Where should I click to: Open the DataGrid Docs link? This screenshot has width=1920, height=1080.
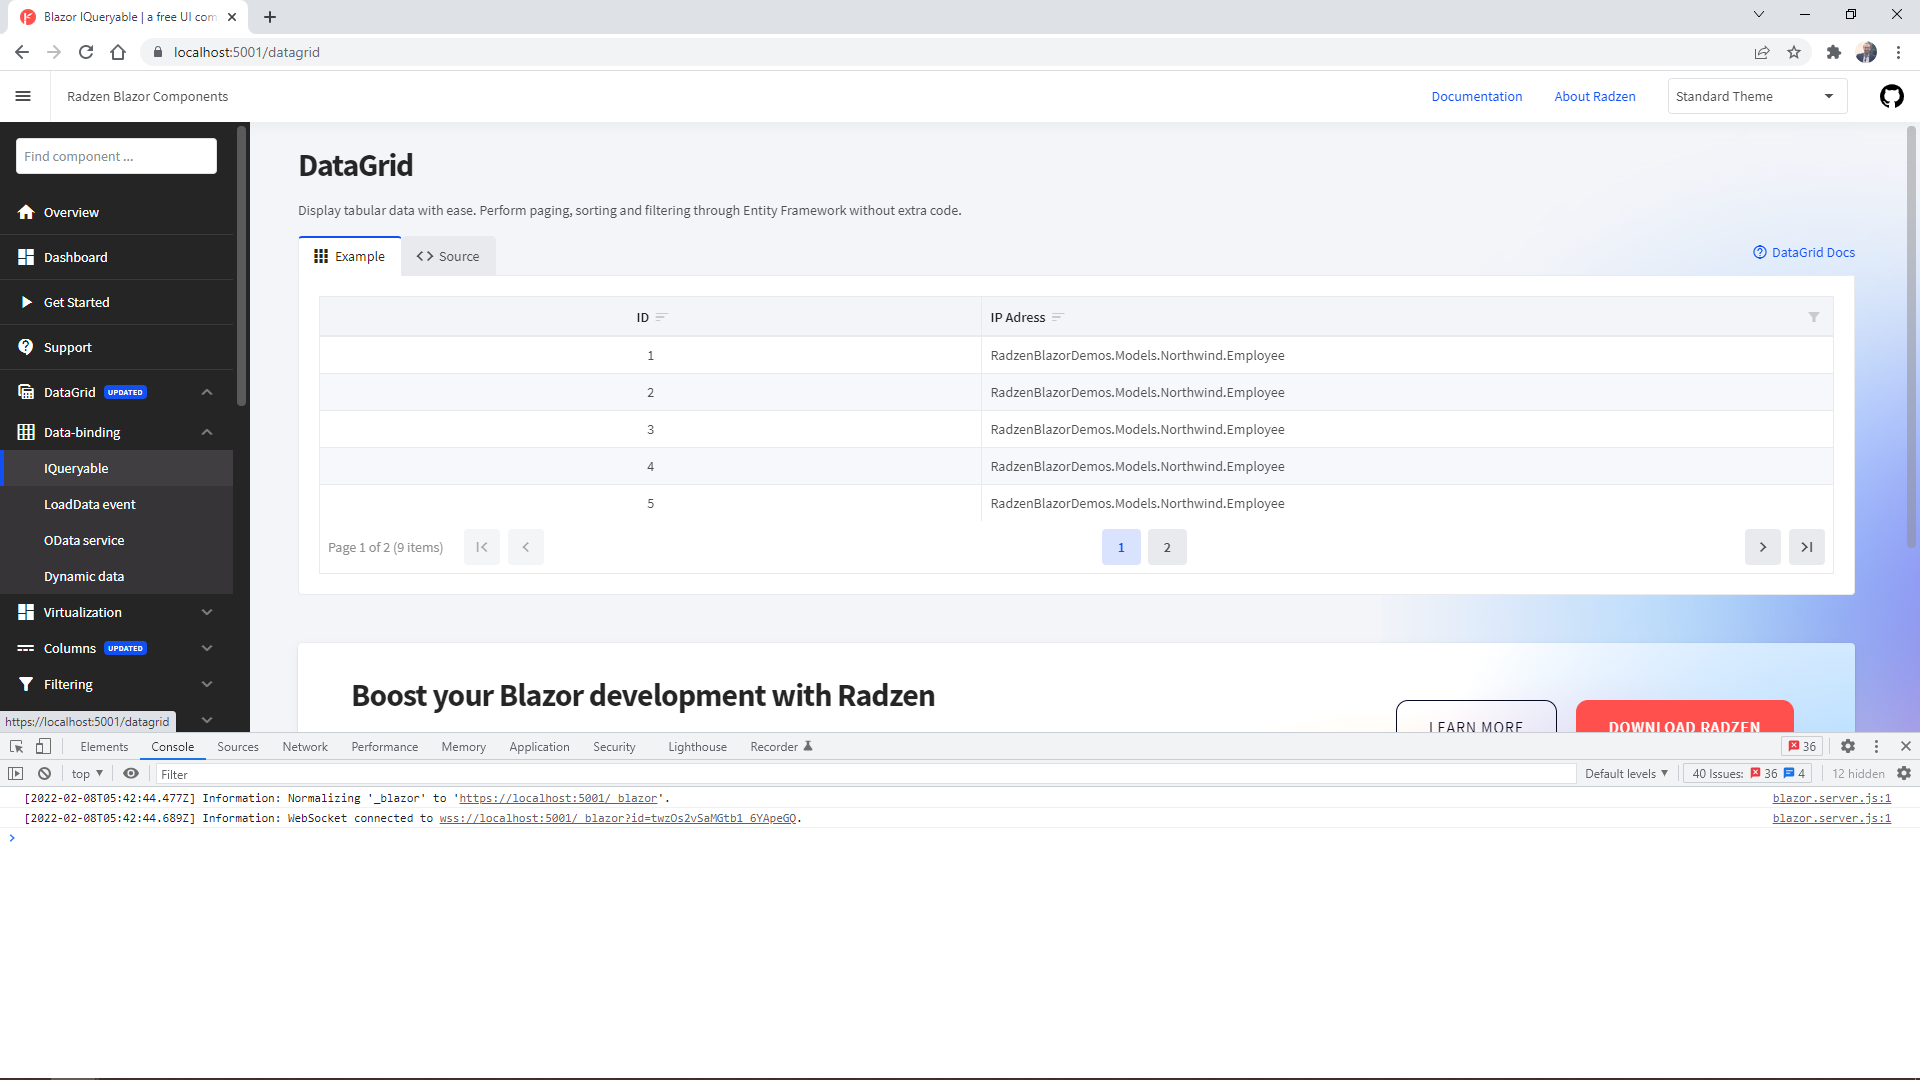1804,252
